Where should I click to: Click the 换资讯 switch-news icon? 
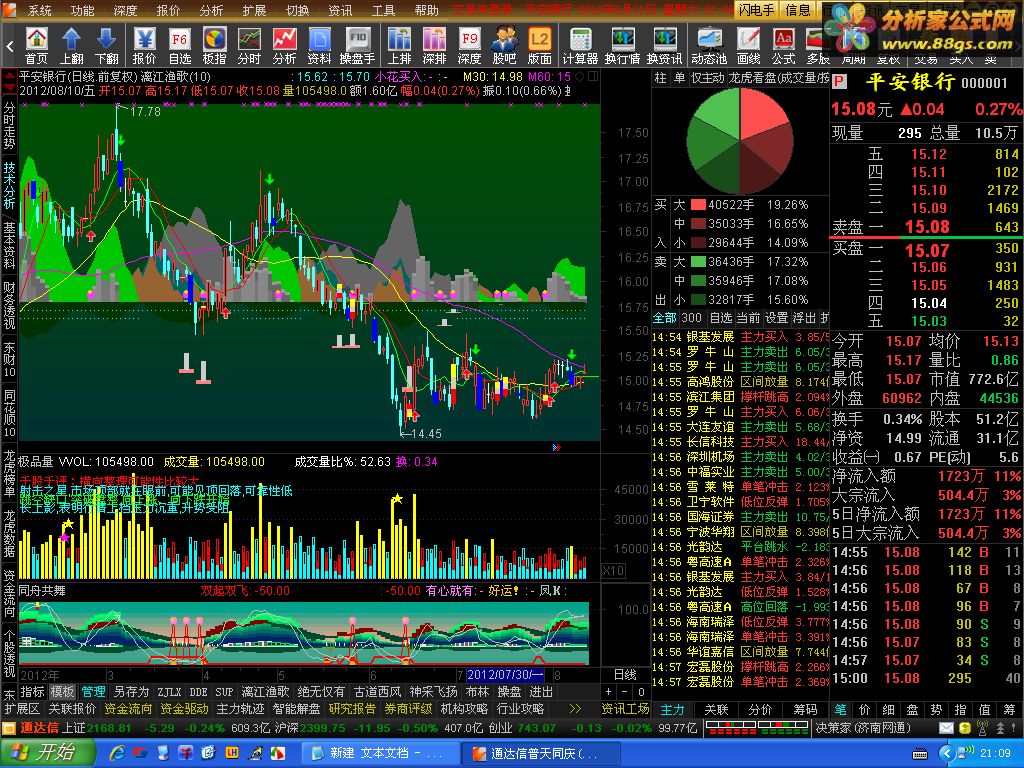click(664, 46)
